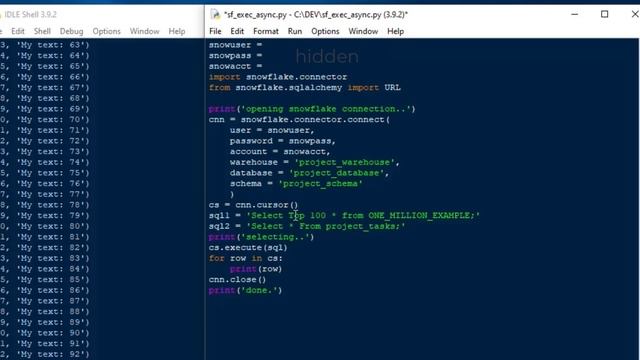This screenshot has width=640, height=360.
Task: Open the Edit menu in the editor window
Action: [x=237, y=31]
